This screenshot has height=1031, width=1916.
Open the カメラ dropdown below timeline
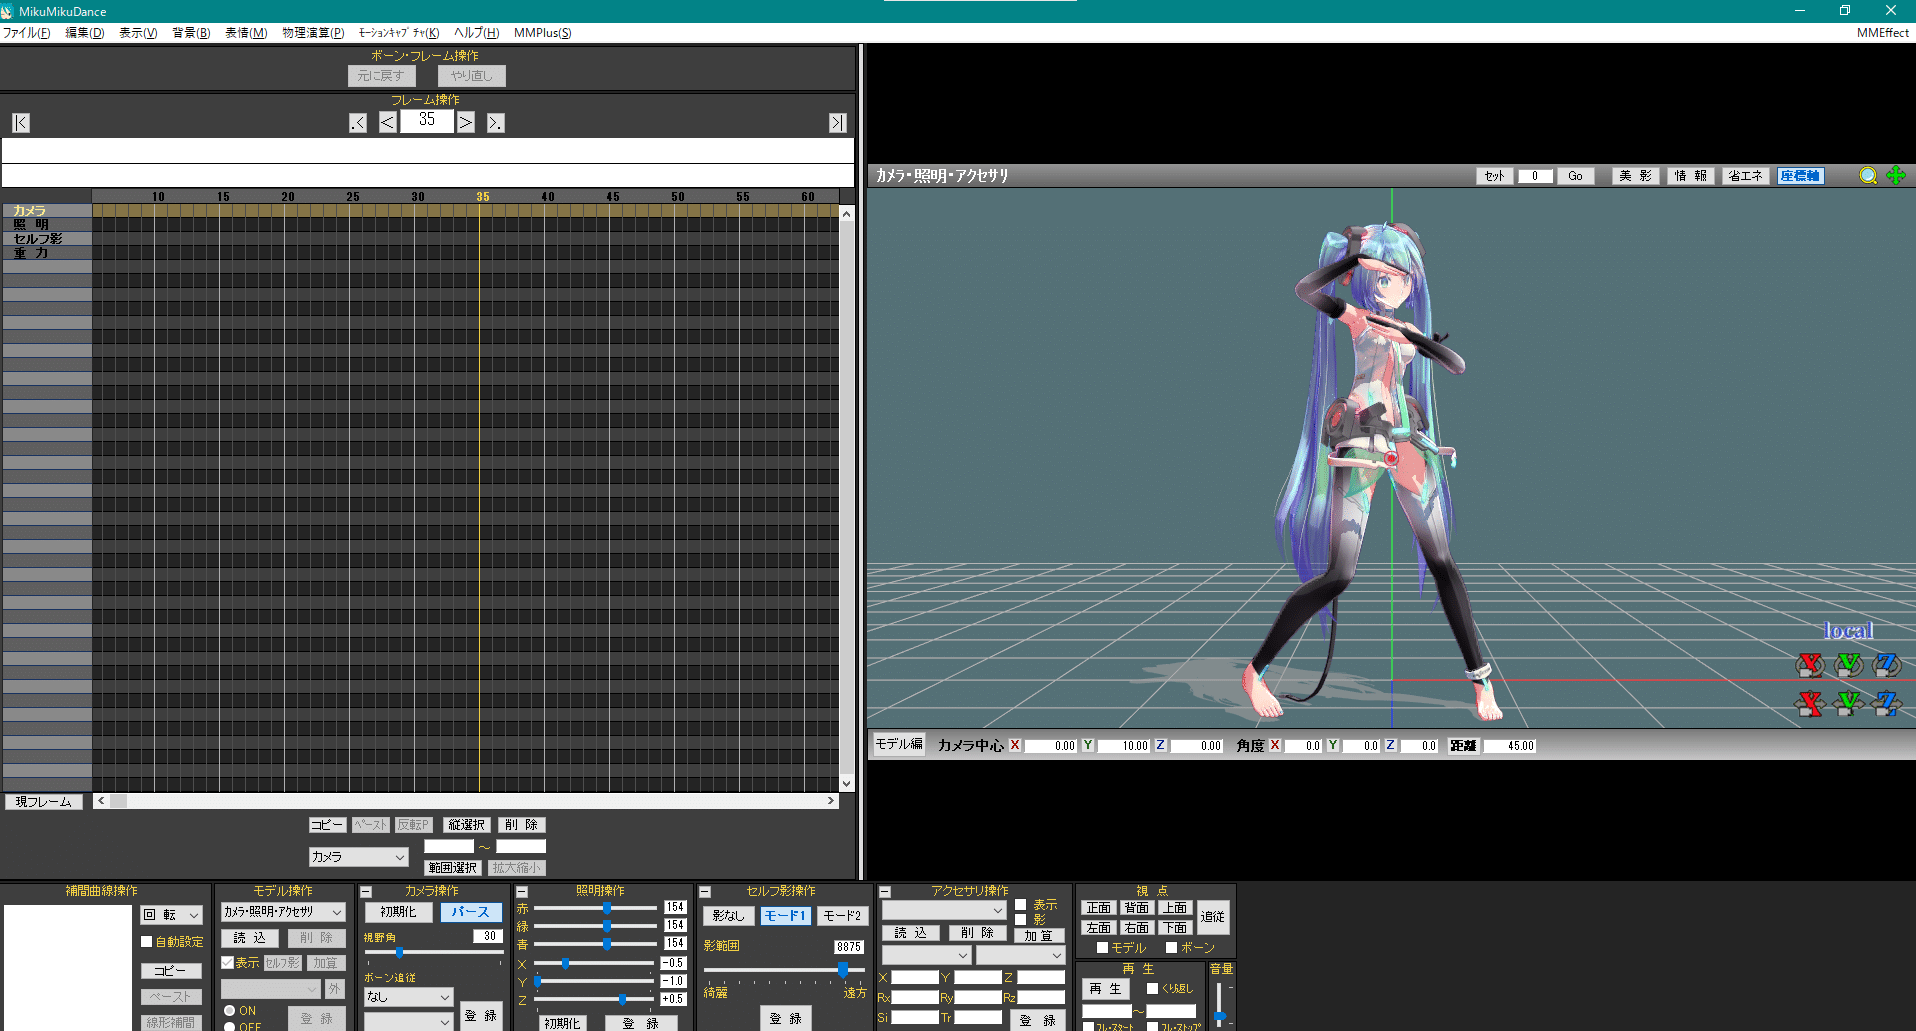pos(358,857)
